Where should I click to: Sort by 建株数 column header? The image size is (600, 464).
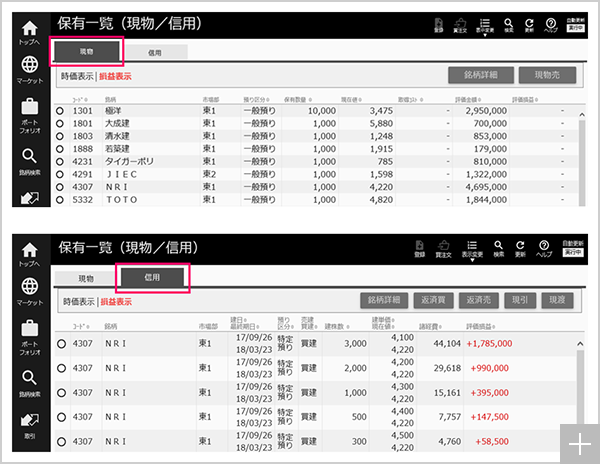(x=337, y=326)
